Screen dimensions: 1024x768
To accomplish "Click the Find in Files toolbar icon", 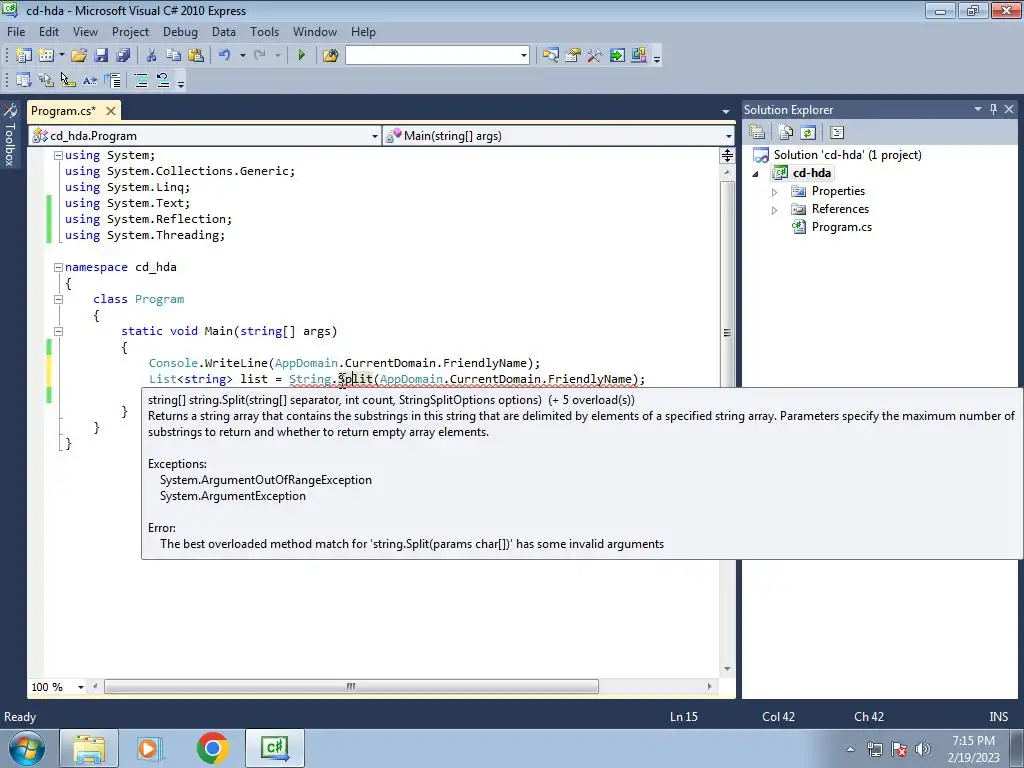I will coord(330,56).
